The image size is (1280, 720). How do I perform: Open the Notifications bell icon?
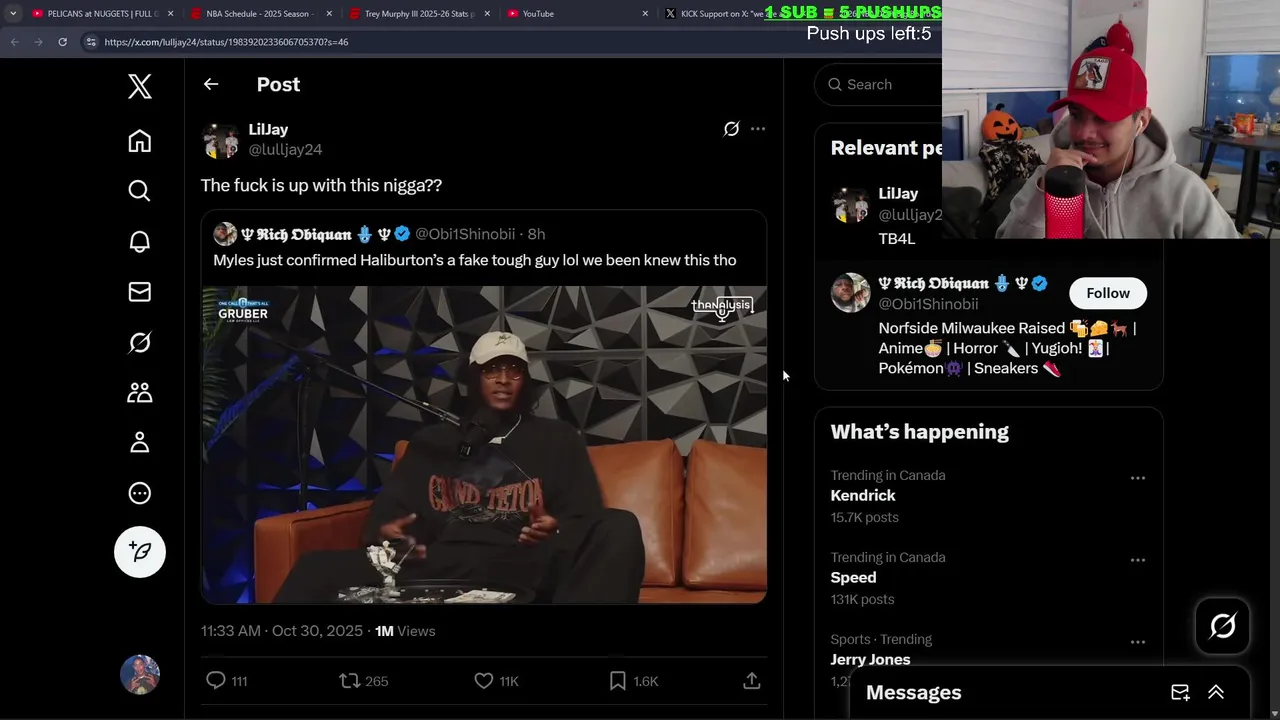[x=139, y=241]
